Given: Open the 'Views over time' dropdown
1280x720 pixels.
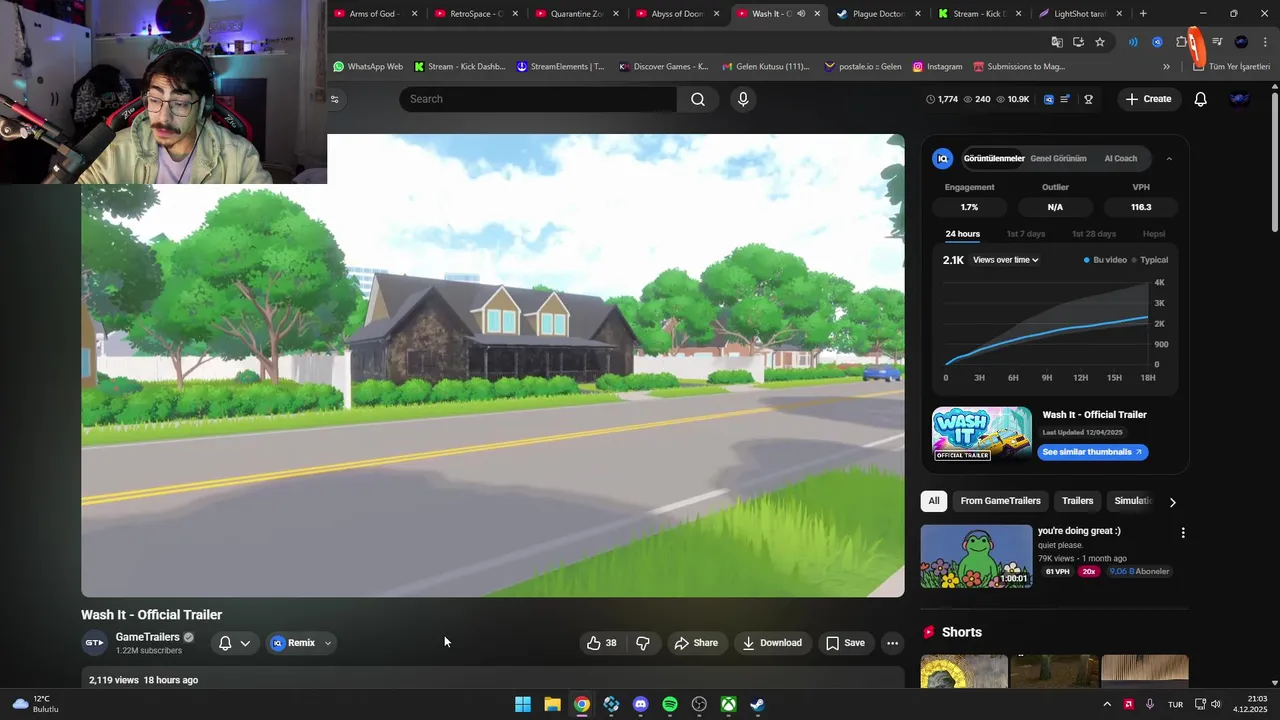Looking at the screenshot, I should (x=1005, y=260).
